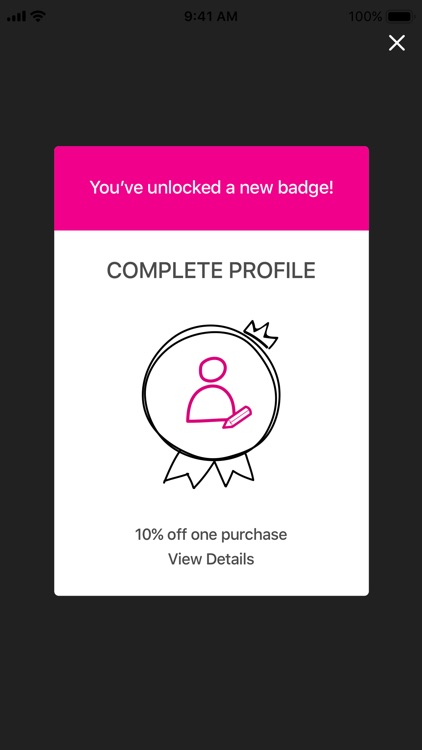Tap the 9:41 AM clock
Viewport: 422px width, 750px height.
[x=211, y=17]
